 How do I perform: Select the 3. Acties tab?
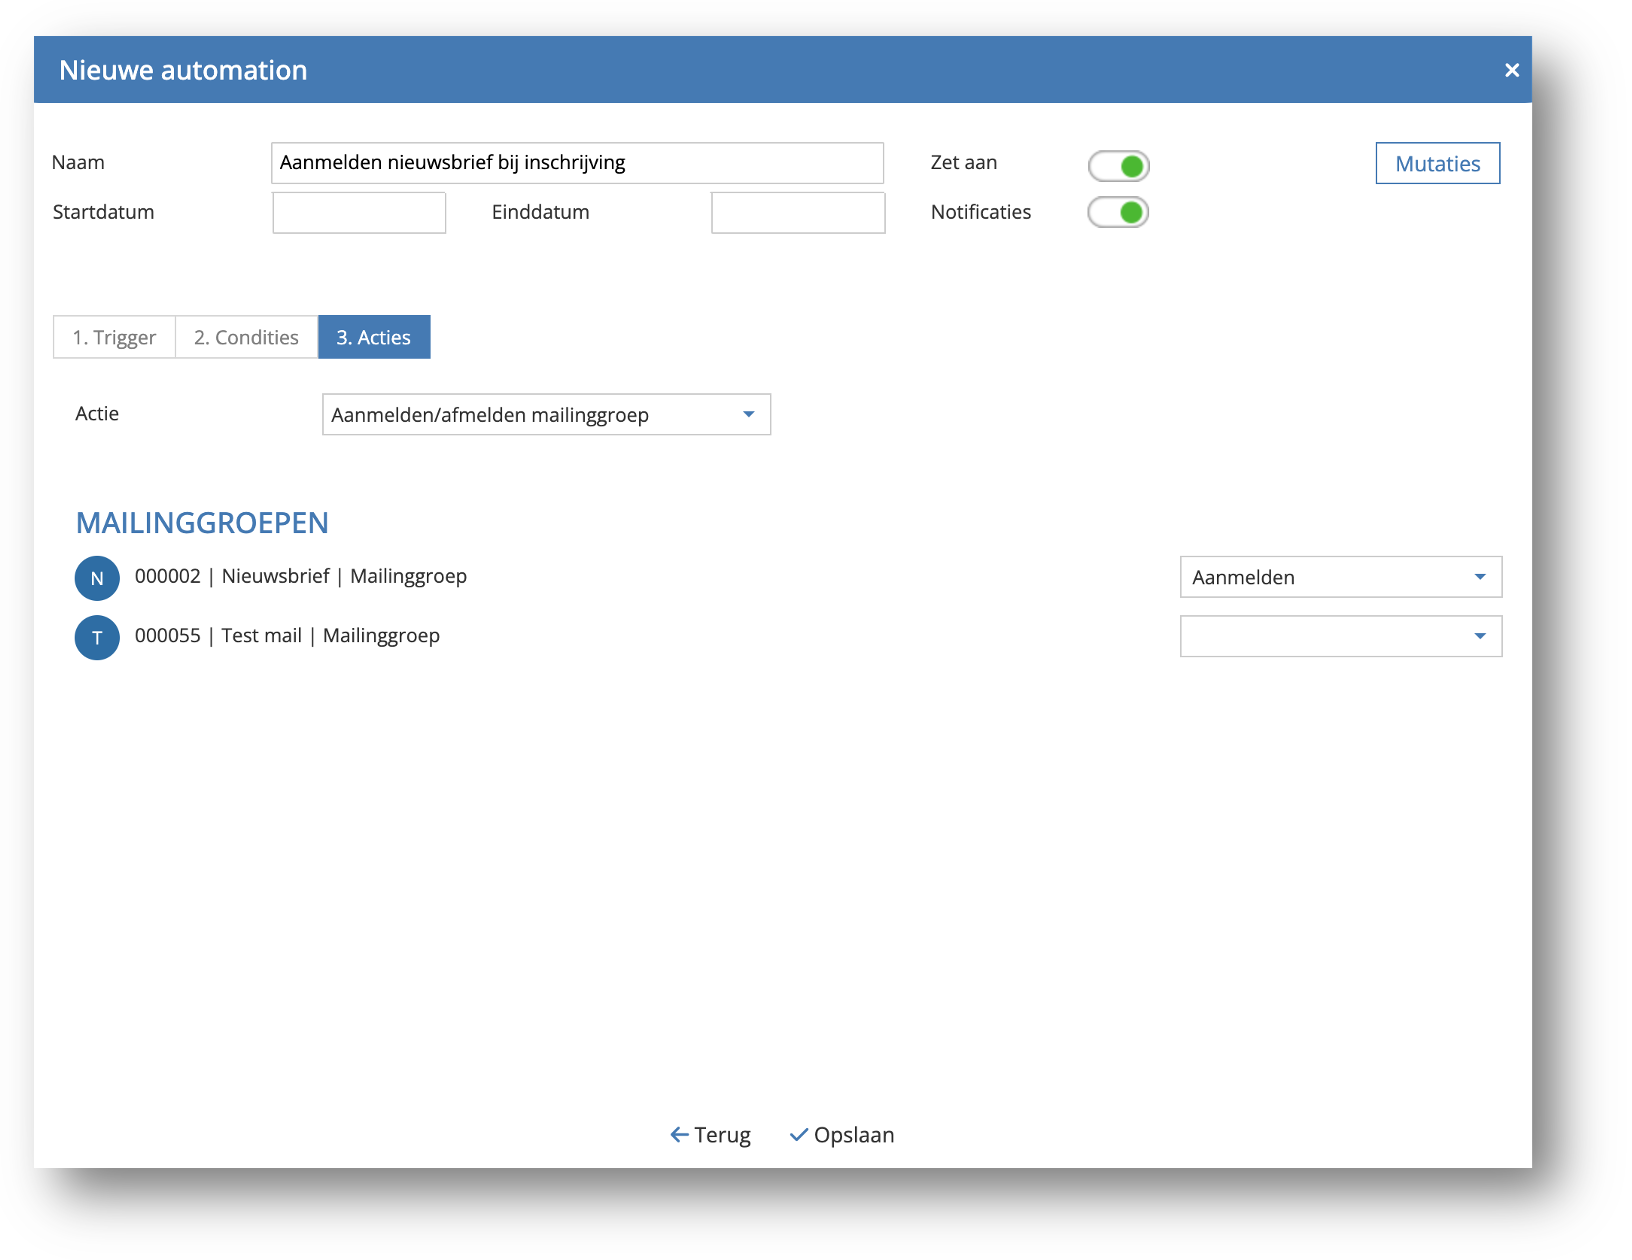click(374, 337)
